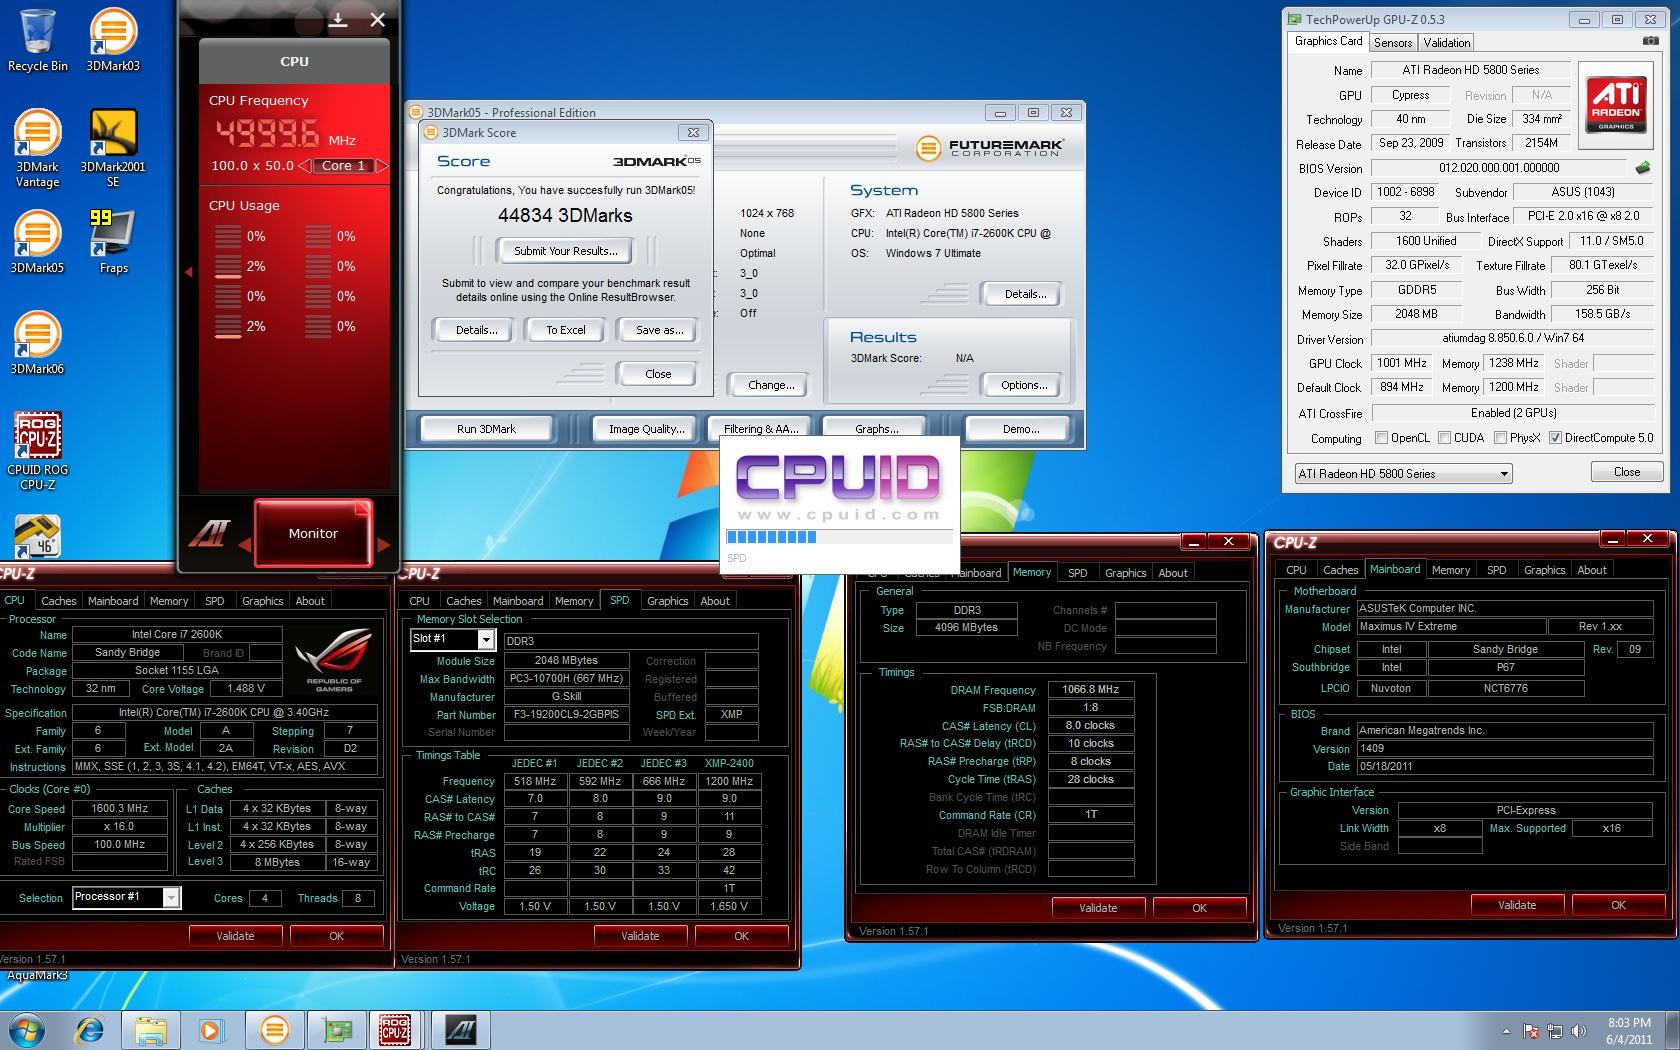
Task: Click the Run 3DMark button
Action: pos(486,429)
